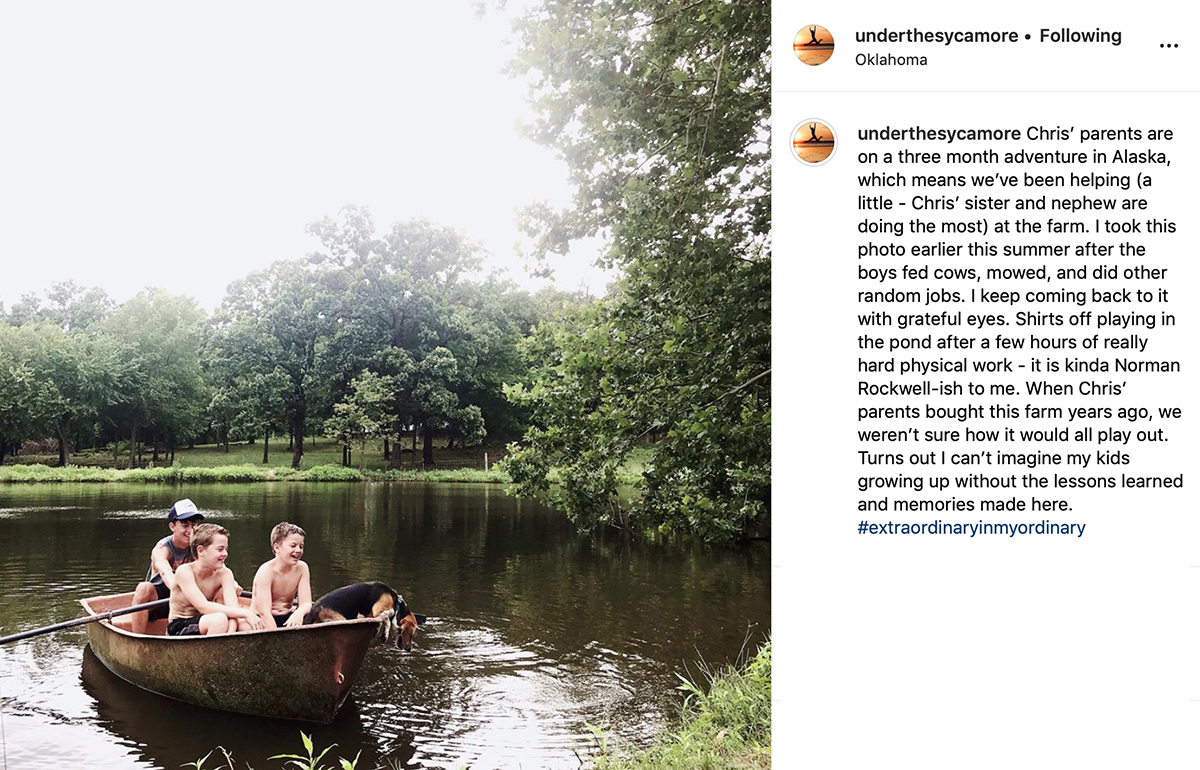
Task: Click the avatar beside the caption text
Action: pos(813,143)
